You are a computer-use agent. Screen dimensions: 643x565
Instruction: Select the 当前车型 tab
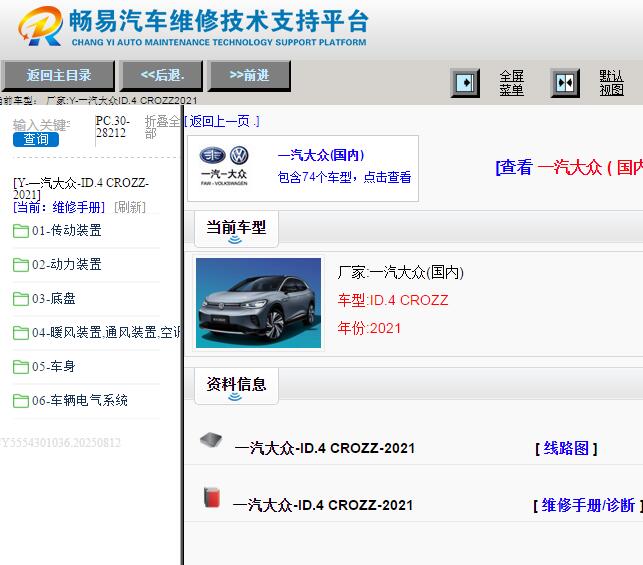coord(236,229)
